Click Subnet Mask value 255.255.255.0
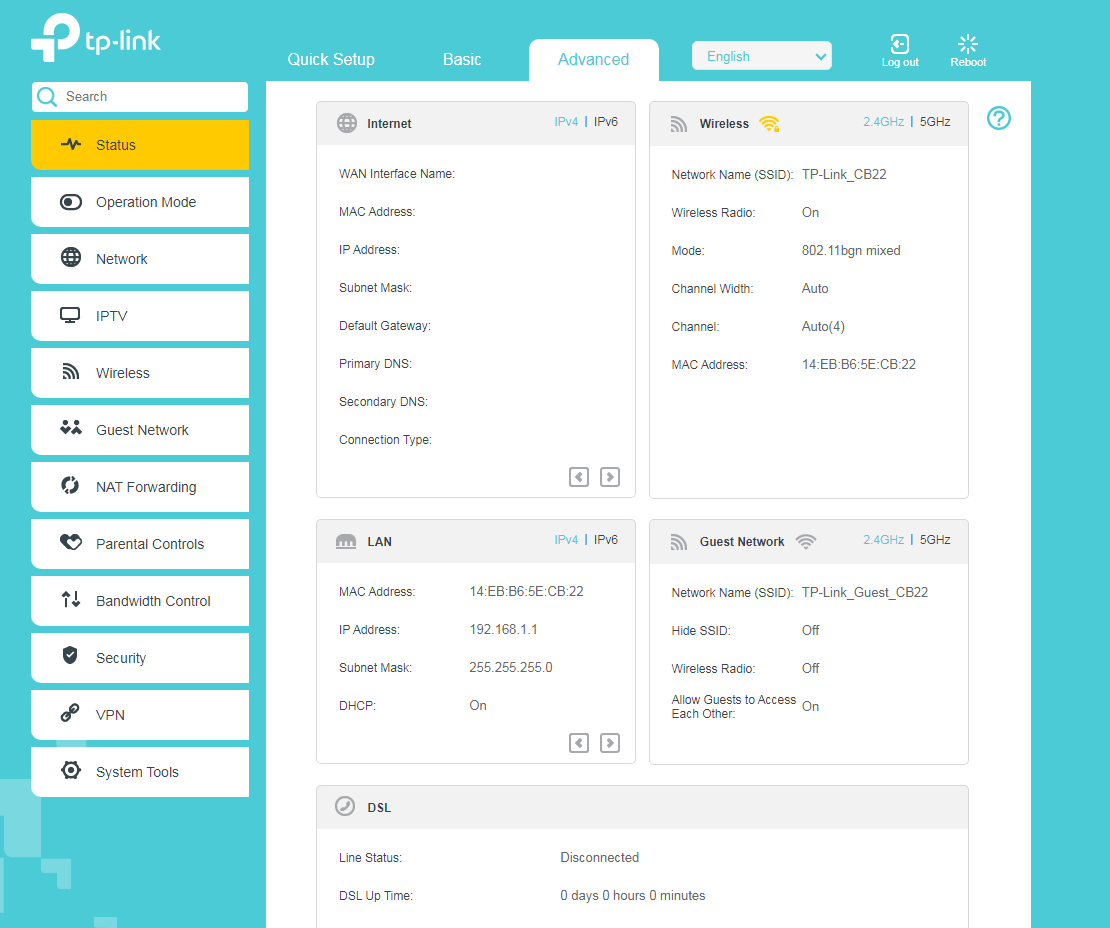Viewport: 1110px width, 928px height. [511, 668]
